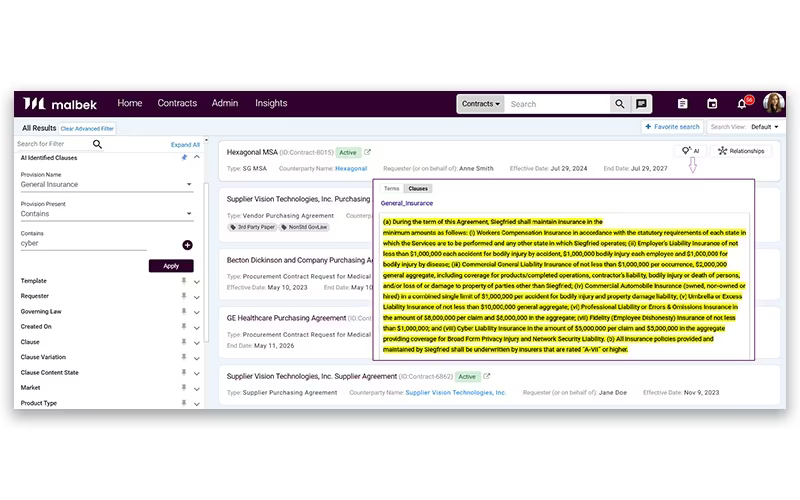The height and width of the screenshot is (500, 800).
Task: Pin the Clause Variation filter
Action: point(184,358)
